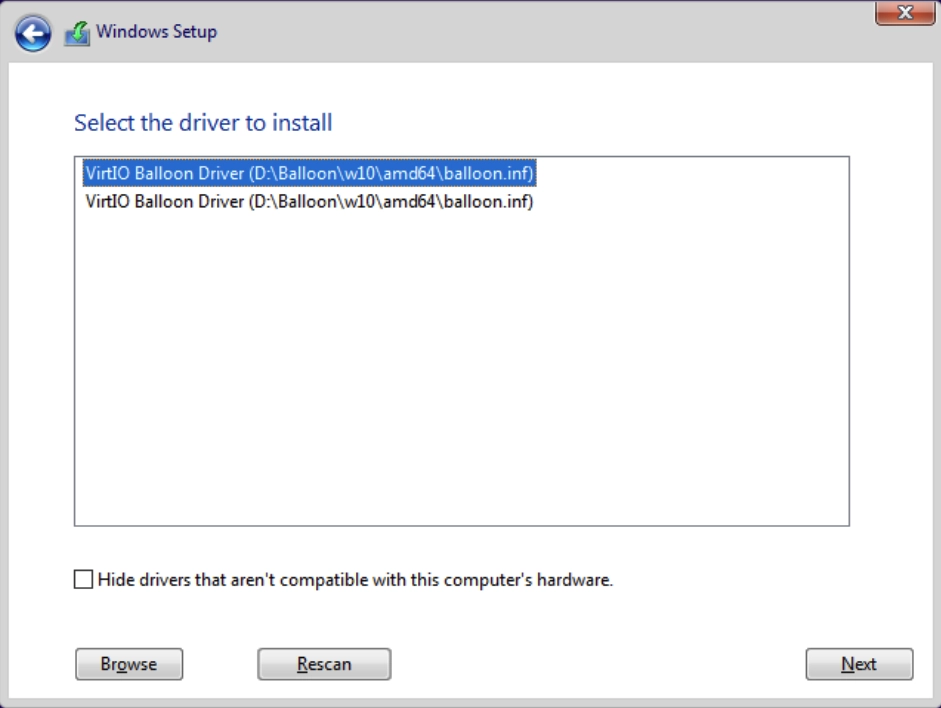Click the Windows Setup installer icon
Image resolution: width=941 pixels, height=708 pixels.
tap(77, 34)
